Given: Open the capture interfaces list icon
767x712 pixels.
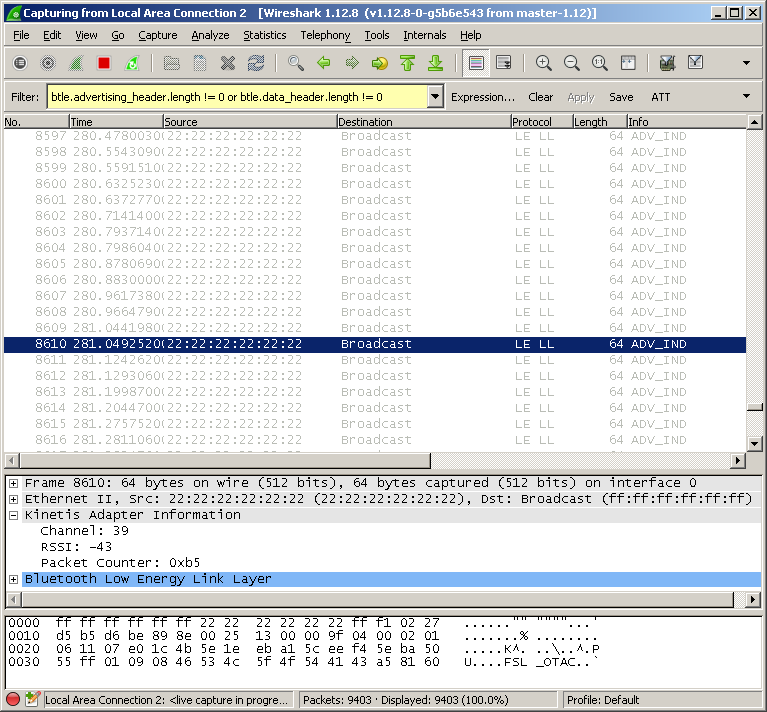Looking at the screenshot, I should tap(20, 63).
